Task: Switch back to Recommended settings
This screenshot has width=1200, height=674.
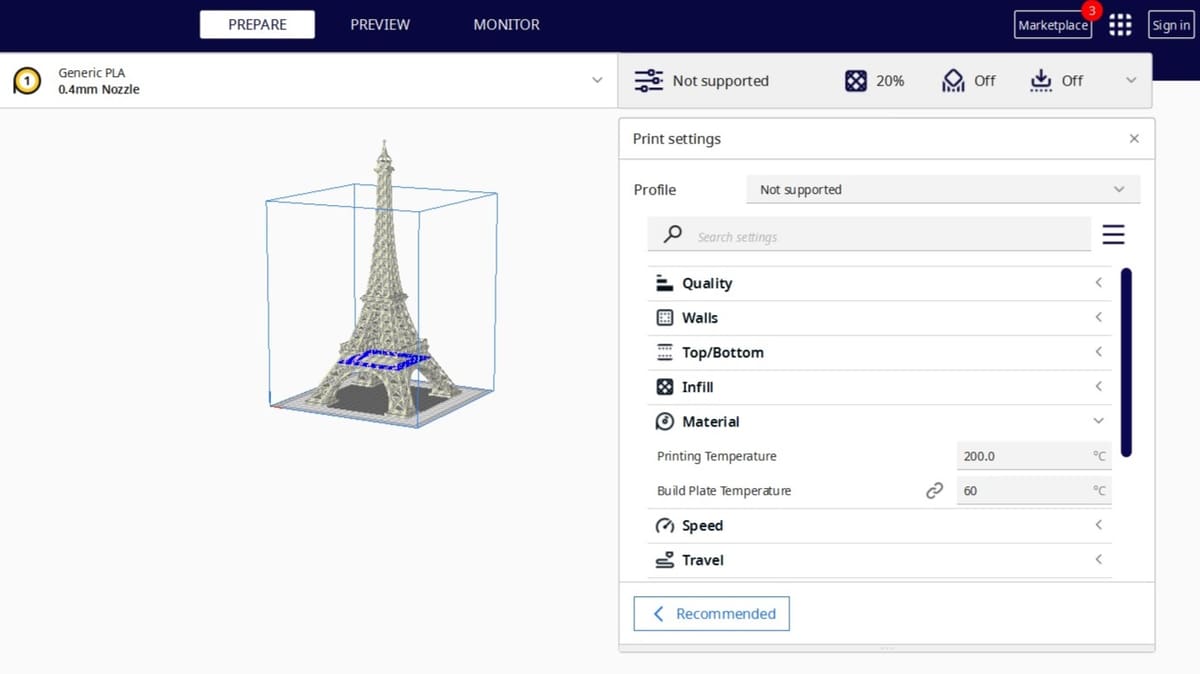Action: [x=711, y=614]
